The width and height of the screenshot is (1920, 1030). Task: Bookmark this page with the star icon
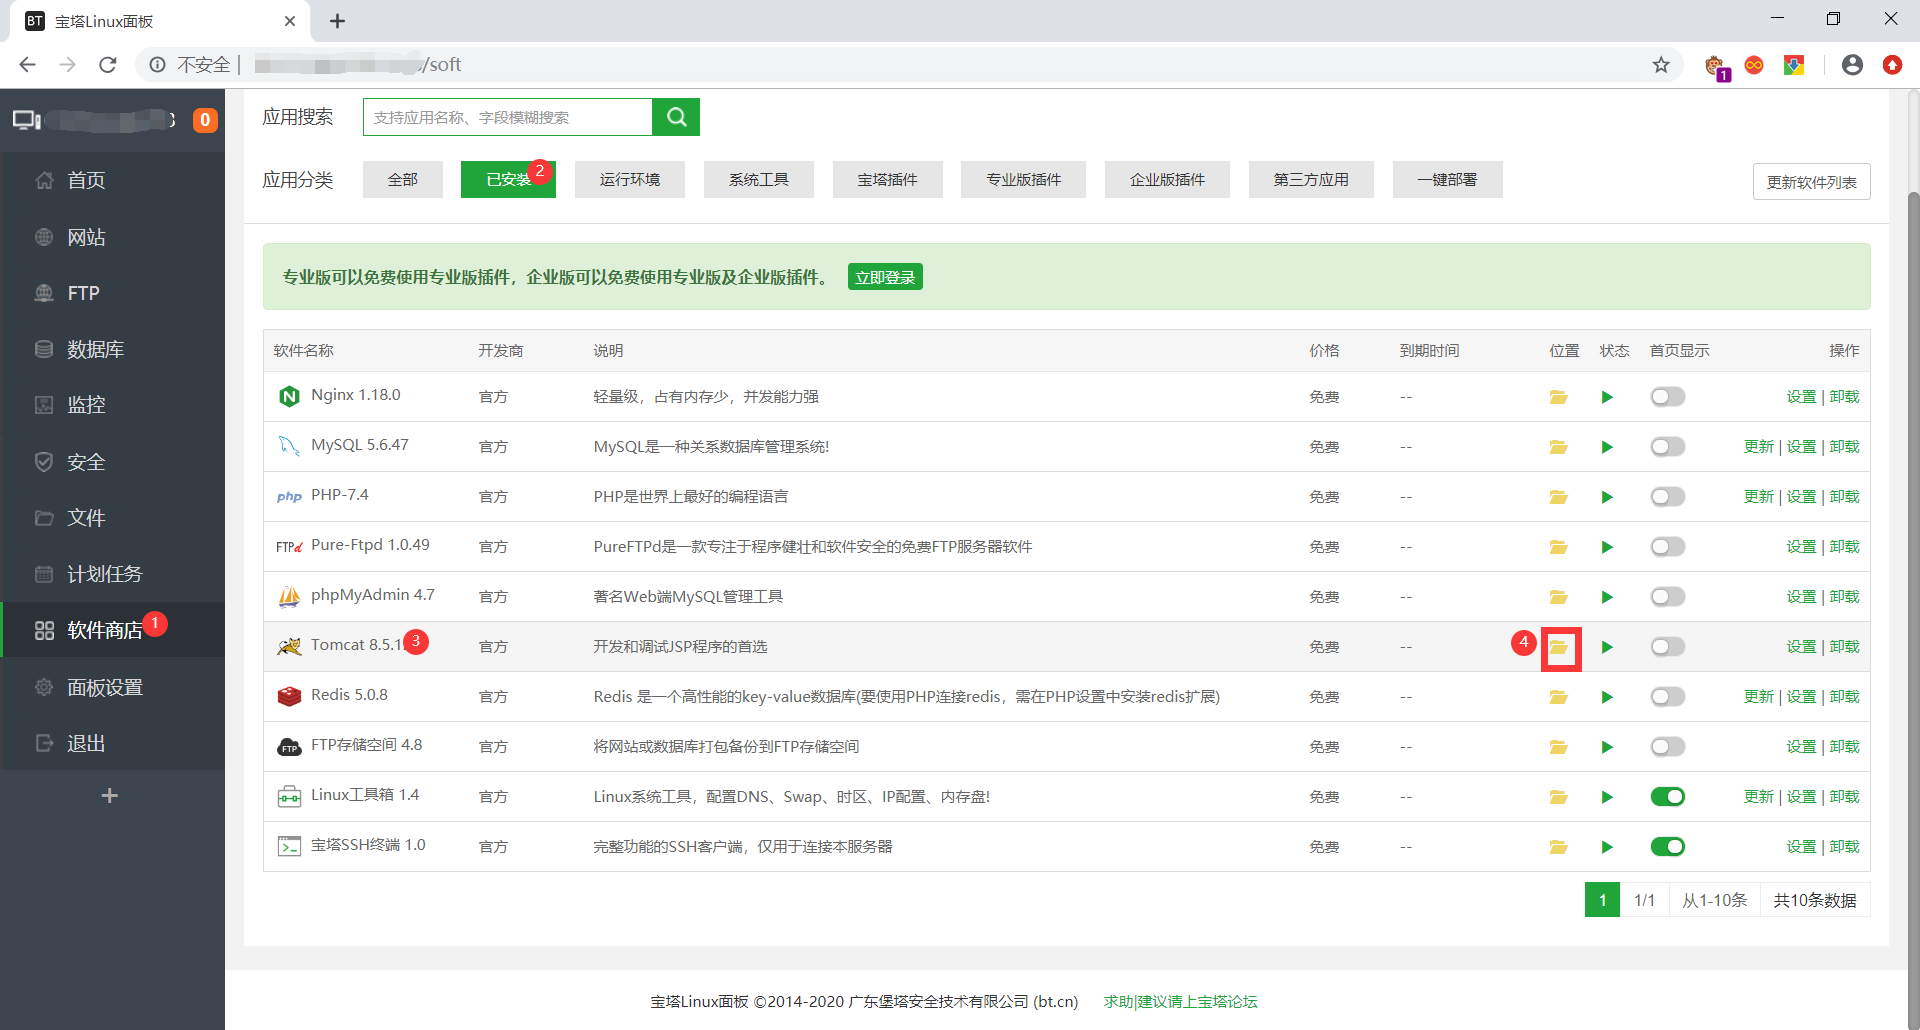point(1661,65)
